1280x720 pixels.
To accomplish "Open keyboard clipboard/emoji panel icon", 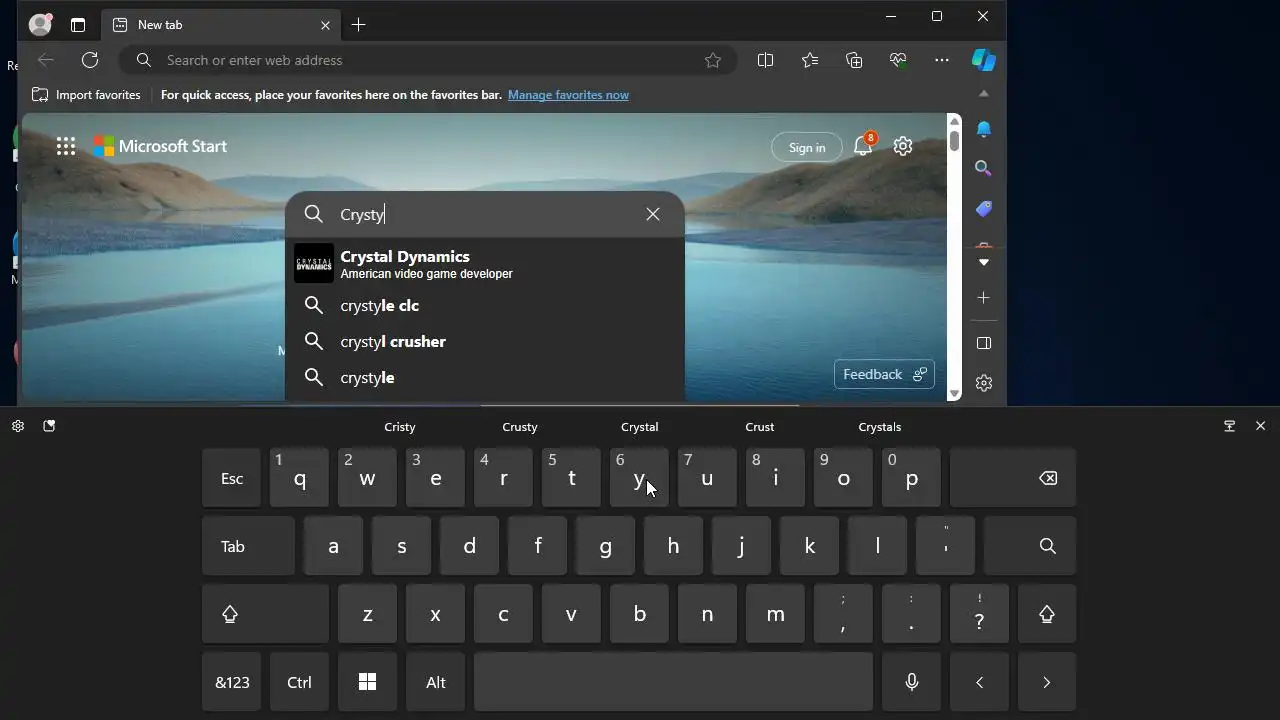I will click(49, 426).
